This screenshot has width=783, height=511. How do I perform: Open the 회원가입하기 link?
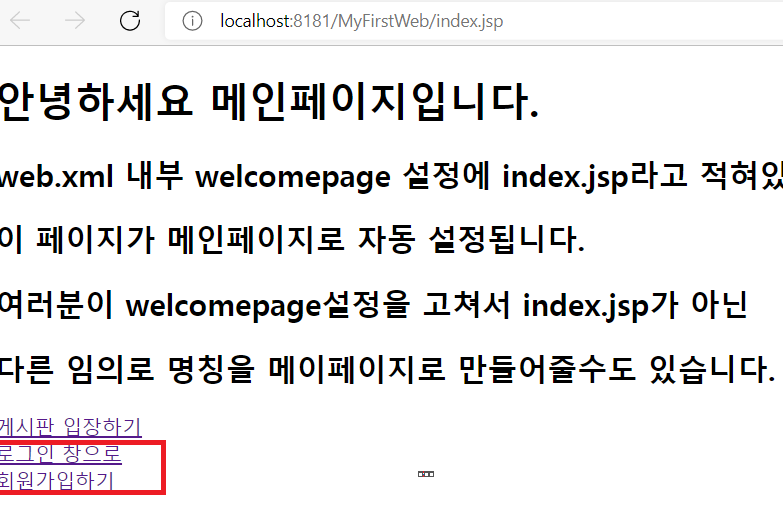tap(56, 481)
